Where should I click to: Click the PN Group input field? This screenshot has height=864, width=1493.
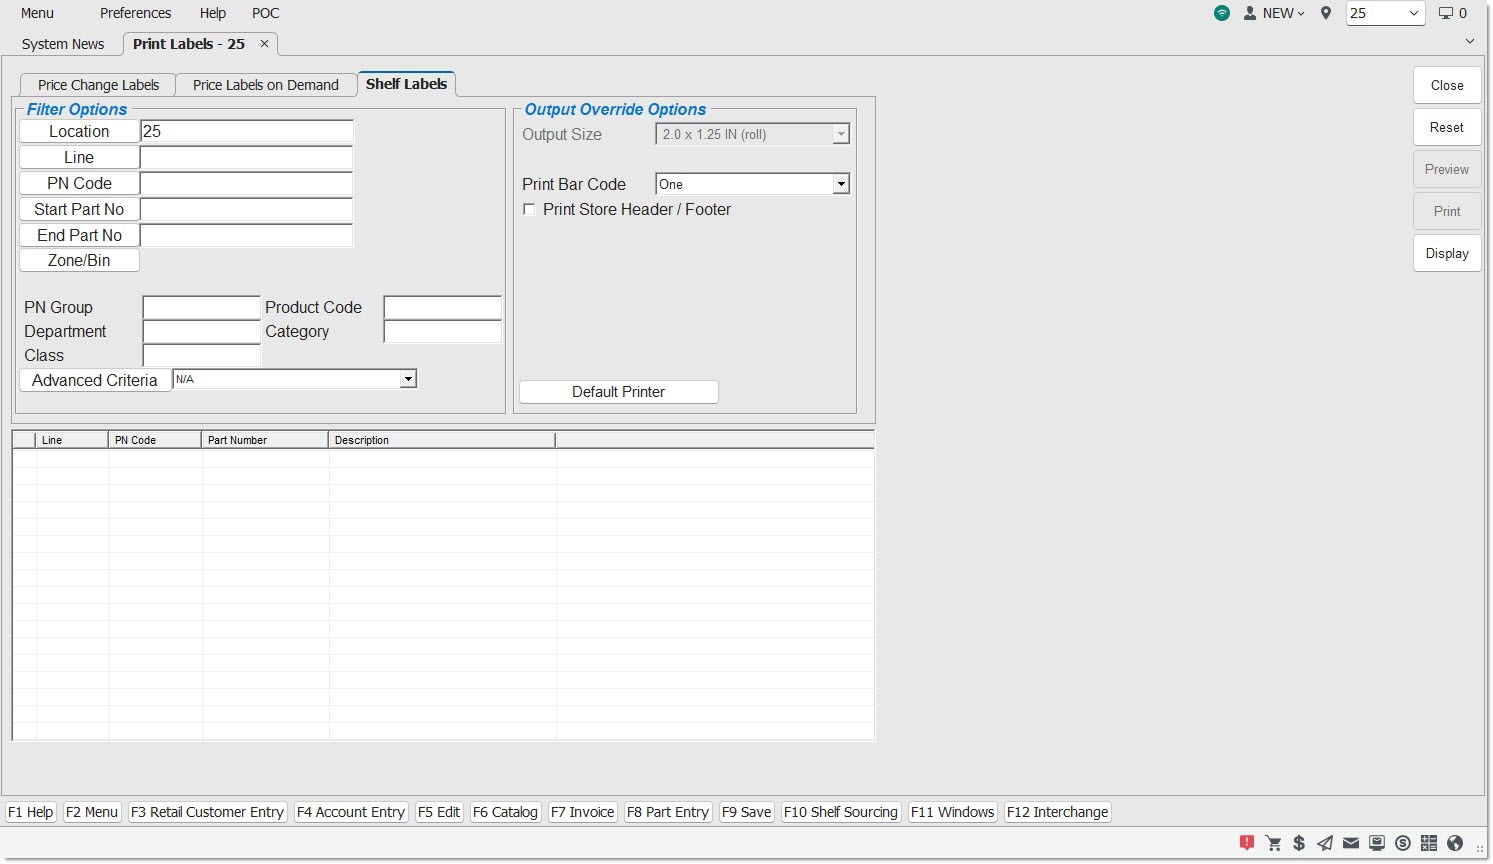(201, 307)
